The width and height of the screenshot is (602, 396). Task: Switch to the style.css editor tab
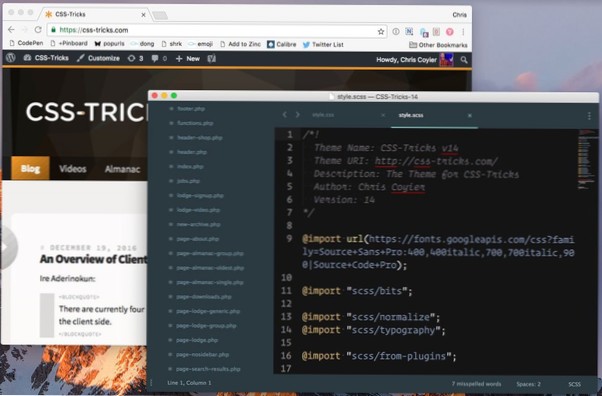point(323,115)
